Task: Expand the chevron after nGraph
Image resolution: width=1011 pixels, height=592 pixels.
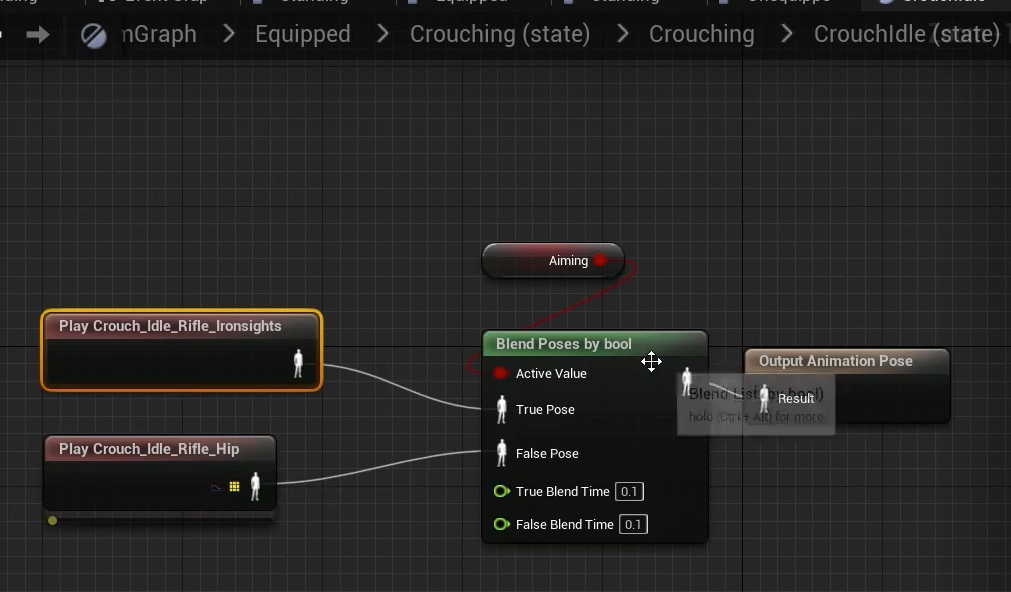Action: point(228,34)
